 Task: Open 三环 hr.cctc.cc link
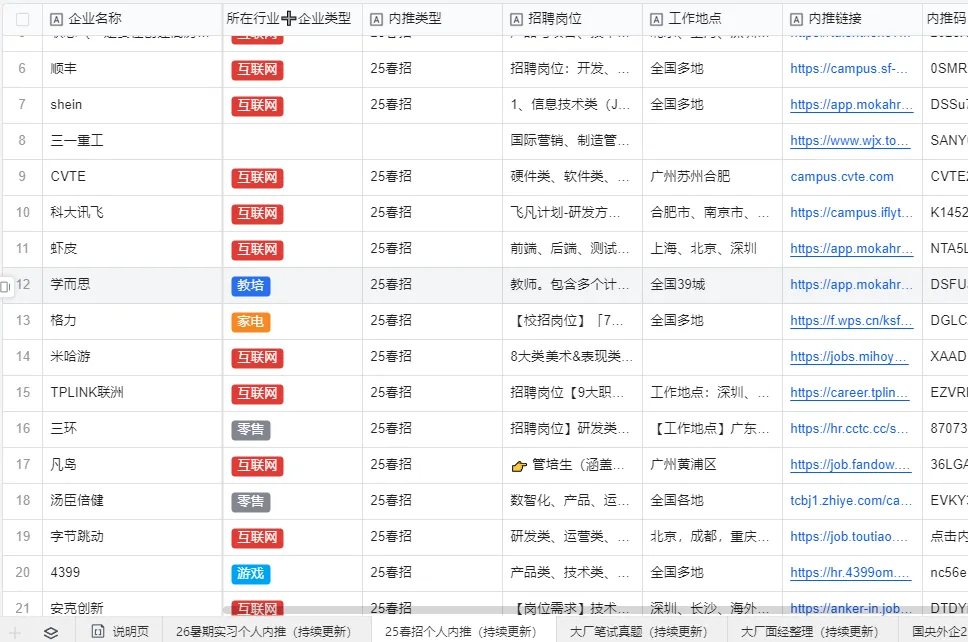(x=849, y=428)
